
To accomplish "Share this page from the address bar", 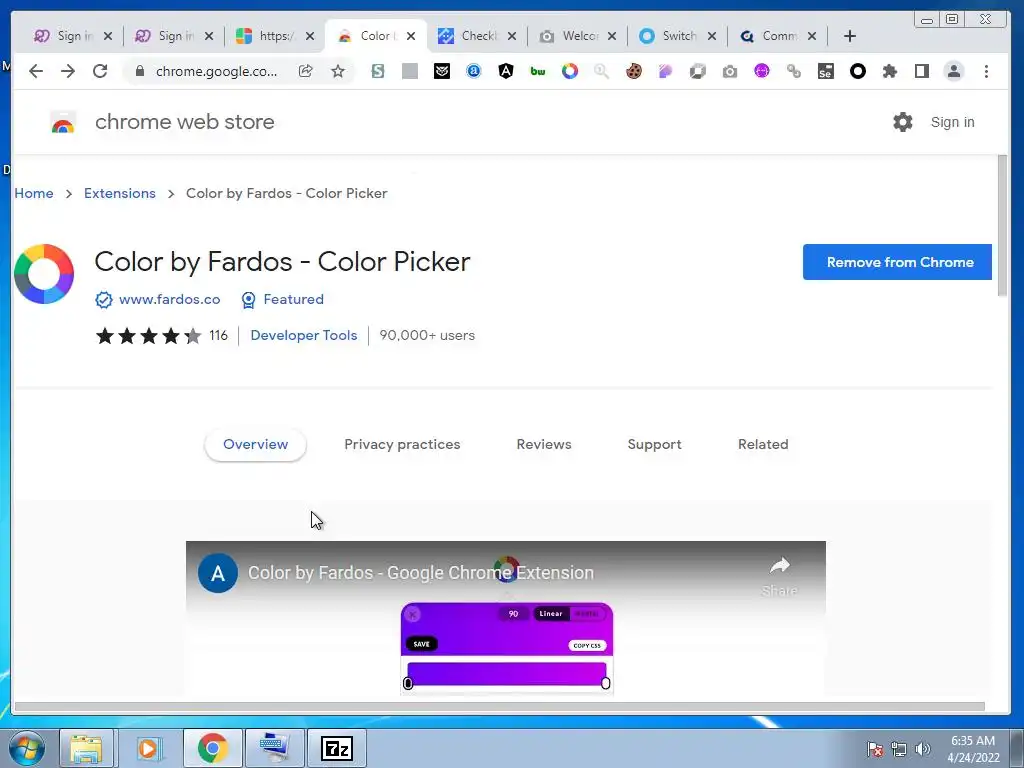I will [306, 71].
